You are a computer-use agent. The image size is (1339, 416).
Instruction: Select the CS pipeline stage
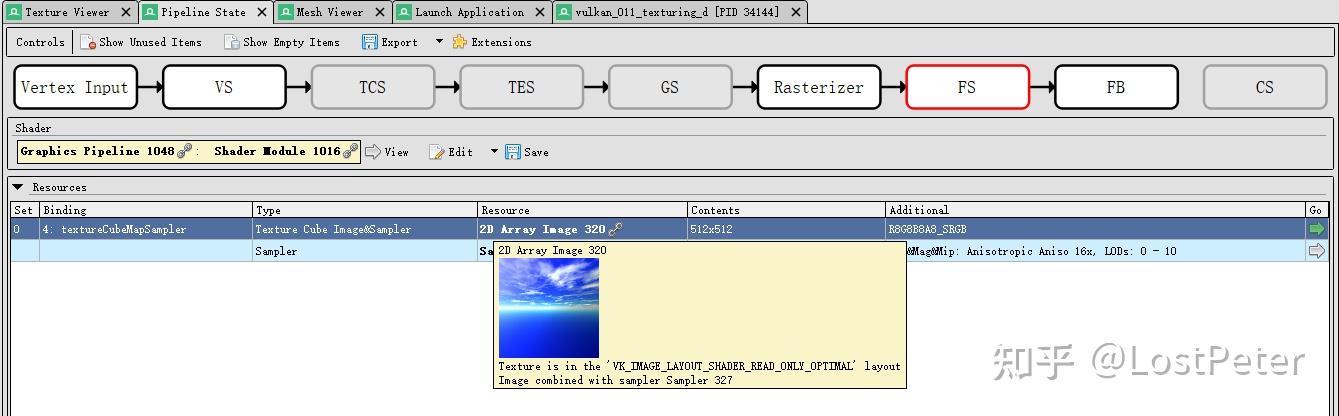pos(1265,87)
